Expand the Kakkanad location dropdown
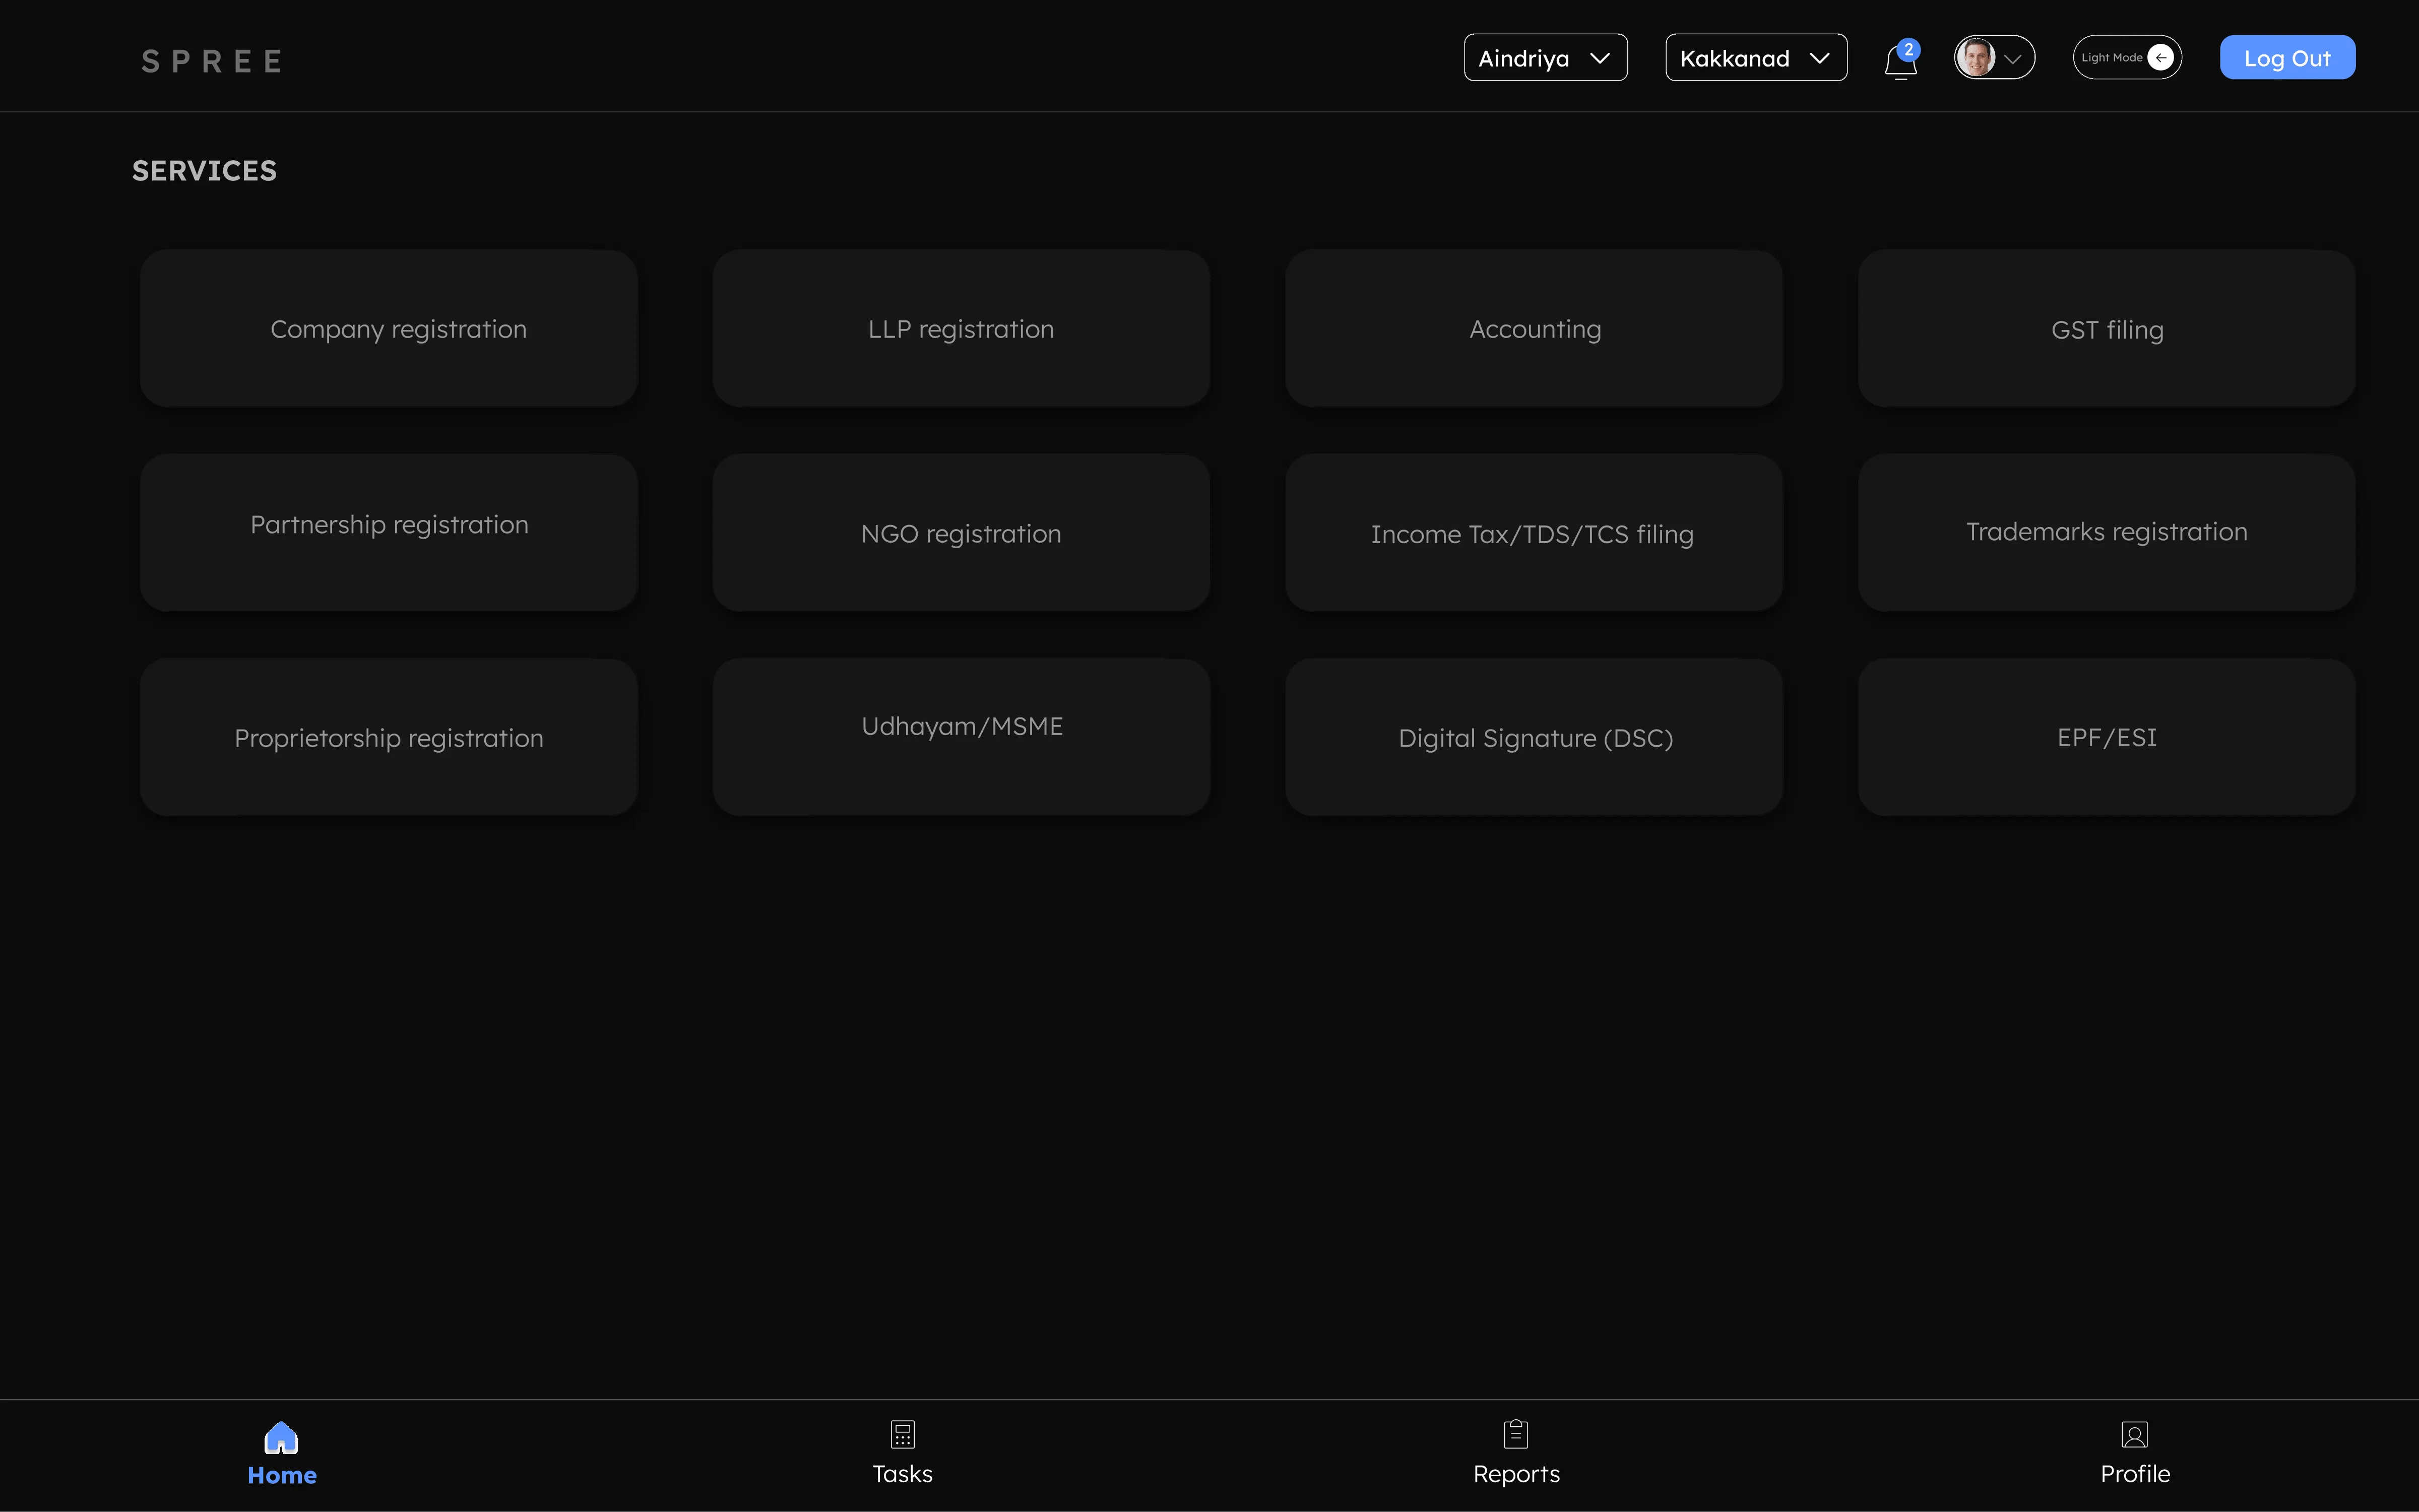The height and width of the screenshot is (1512, 2419). [x=1755, y=57]
